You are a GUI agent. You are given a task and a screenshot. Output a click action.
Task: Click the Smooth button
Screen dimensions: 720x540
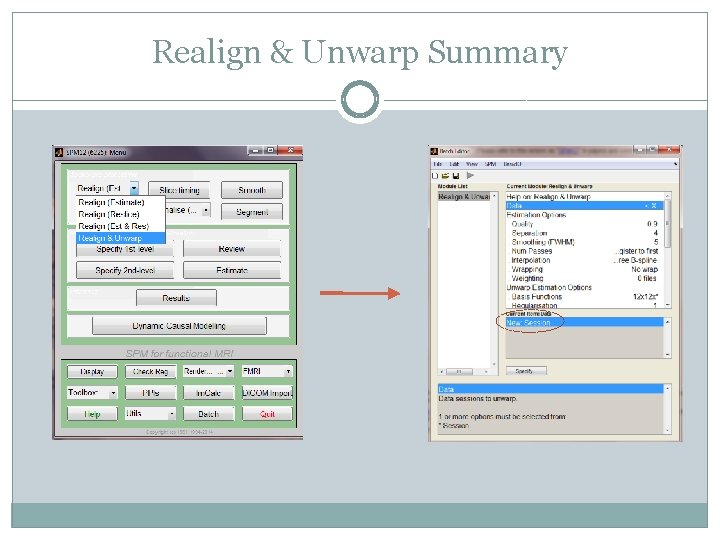click(x=252, y=190)
